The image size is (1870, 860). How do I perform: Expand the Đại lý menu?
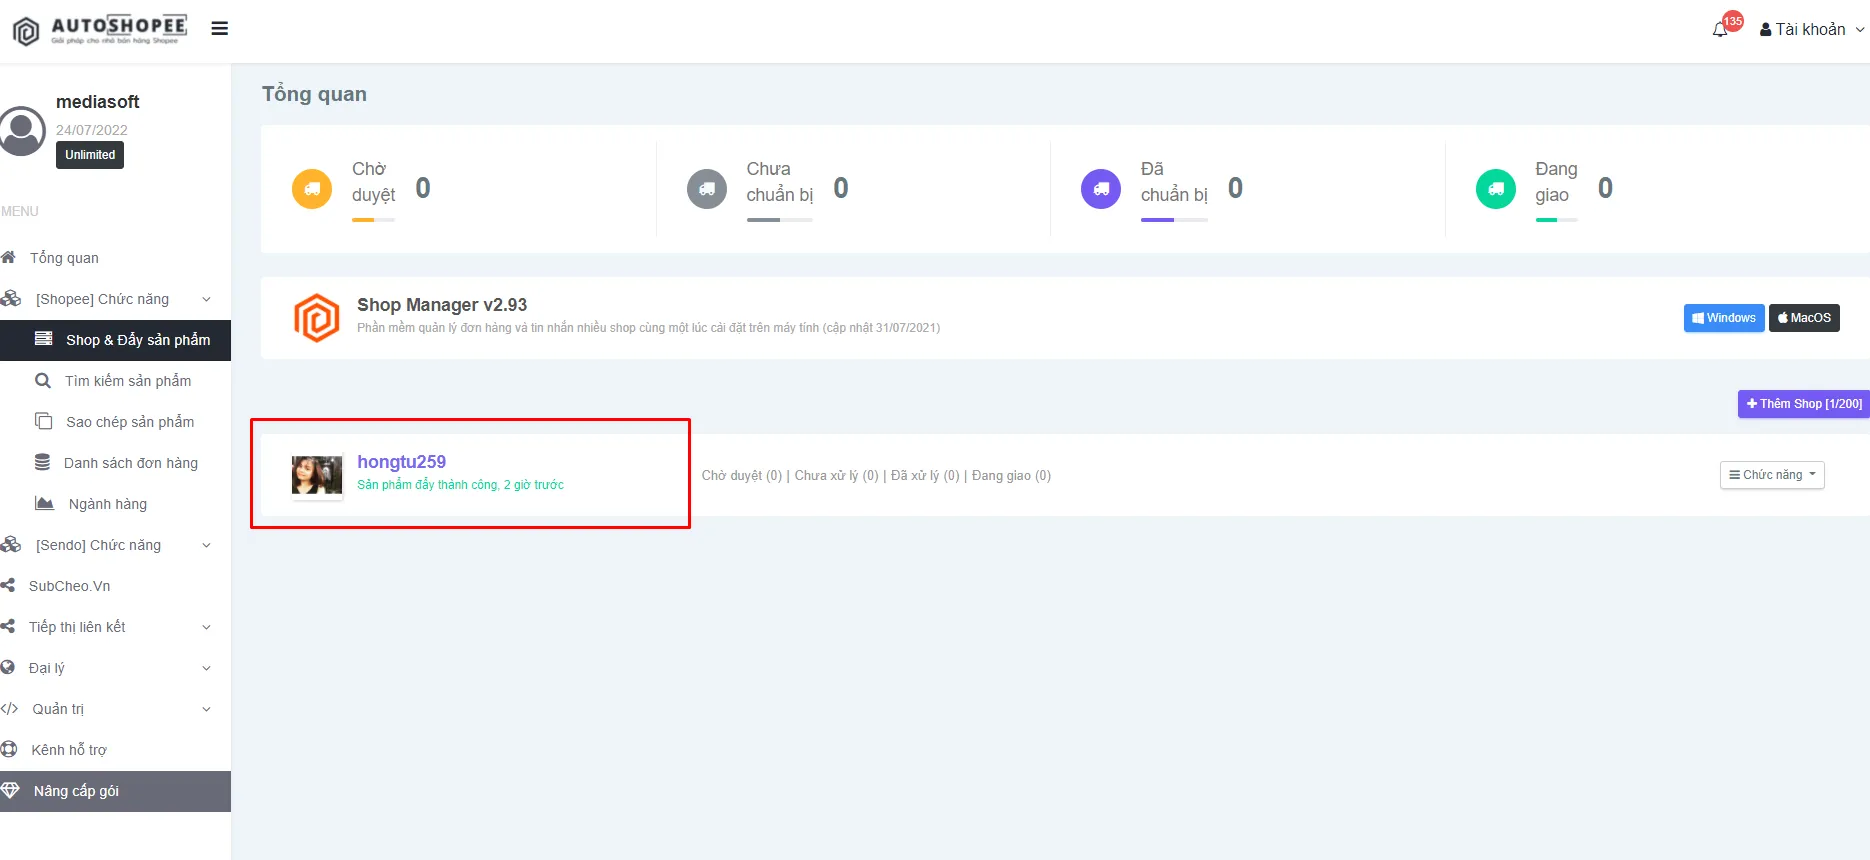click(115, 668)
